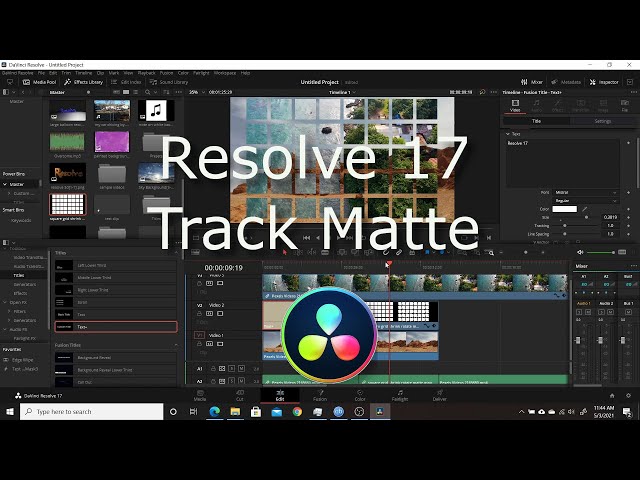Switch media pool to thumbnail view
Viewport: 640px width, 480px height.
click(126, 92)
